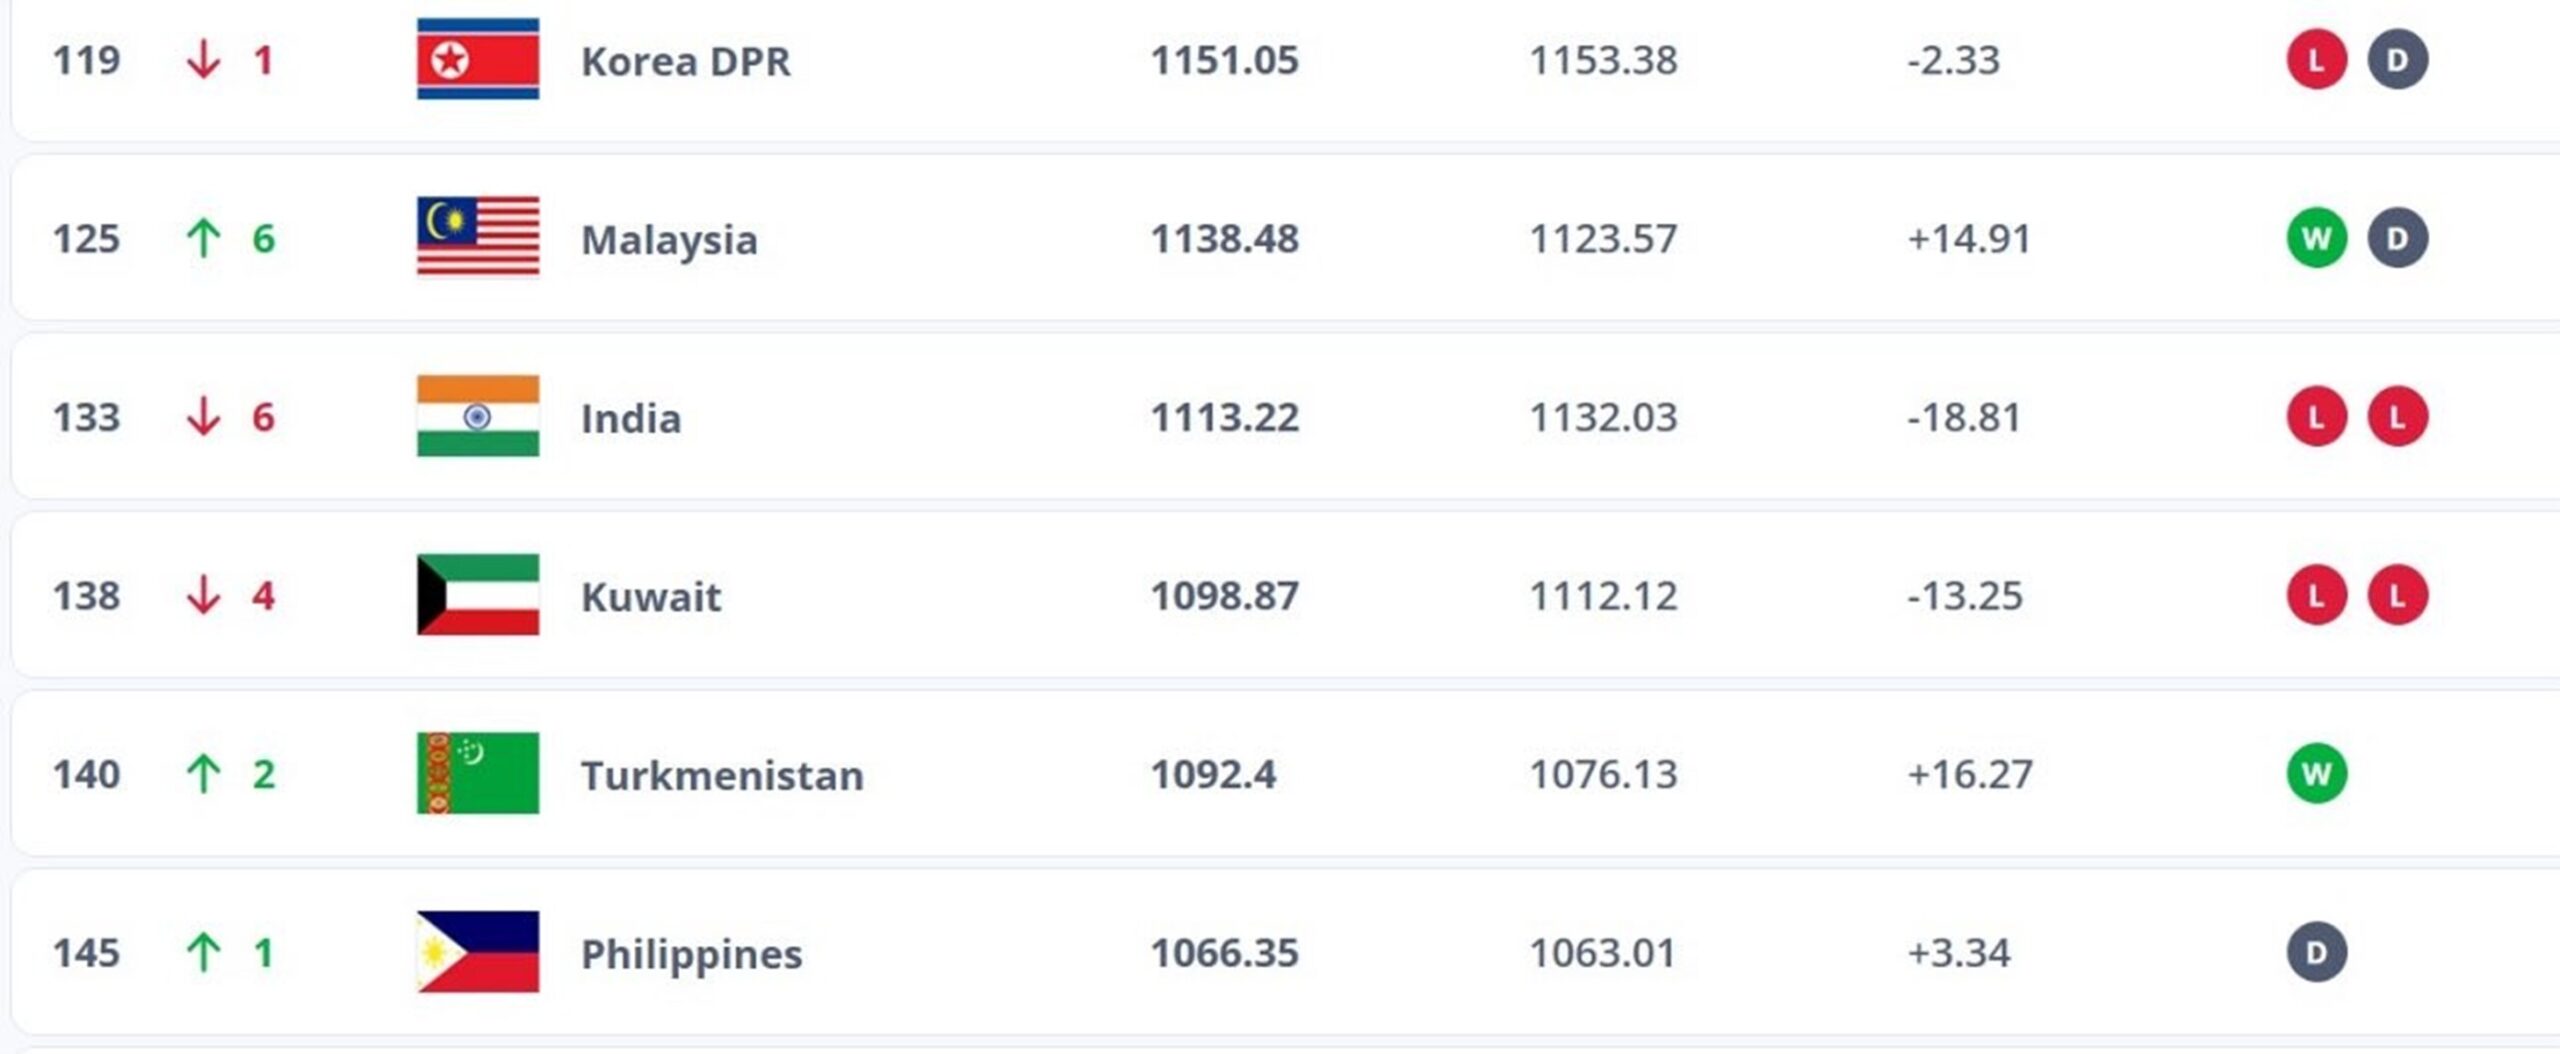Click Philippines' grey D result badge
This screenshot has height=1054, width=2560.
click(2317, 952)
